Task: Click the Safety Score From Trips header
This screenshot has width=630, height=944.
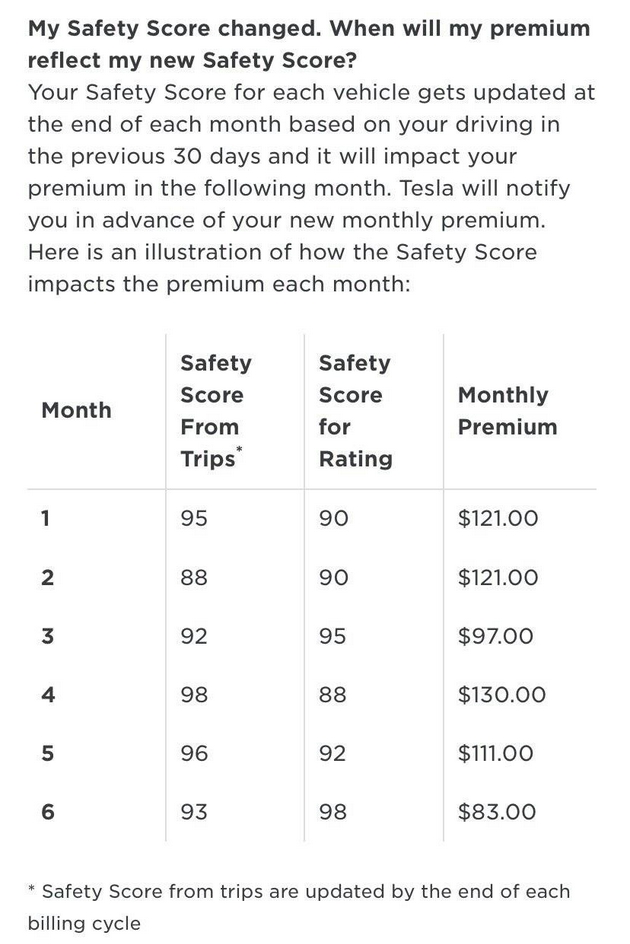Action: click(215, 410)
